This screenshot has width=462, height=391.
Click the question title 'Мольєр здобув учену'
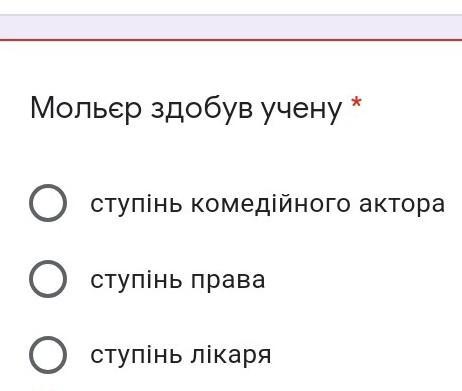[x=186, y=109]
